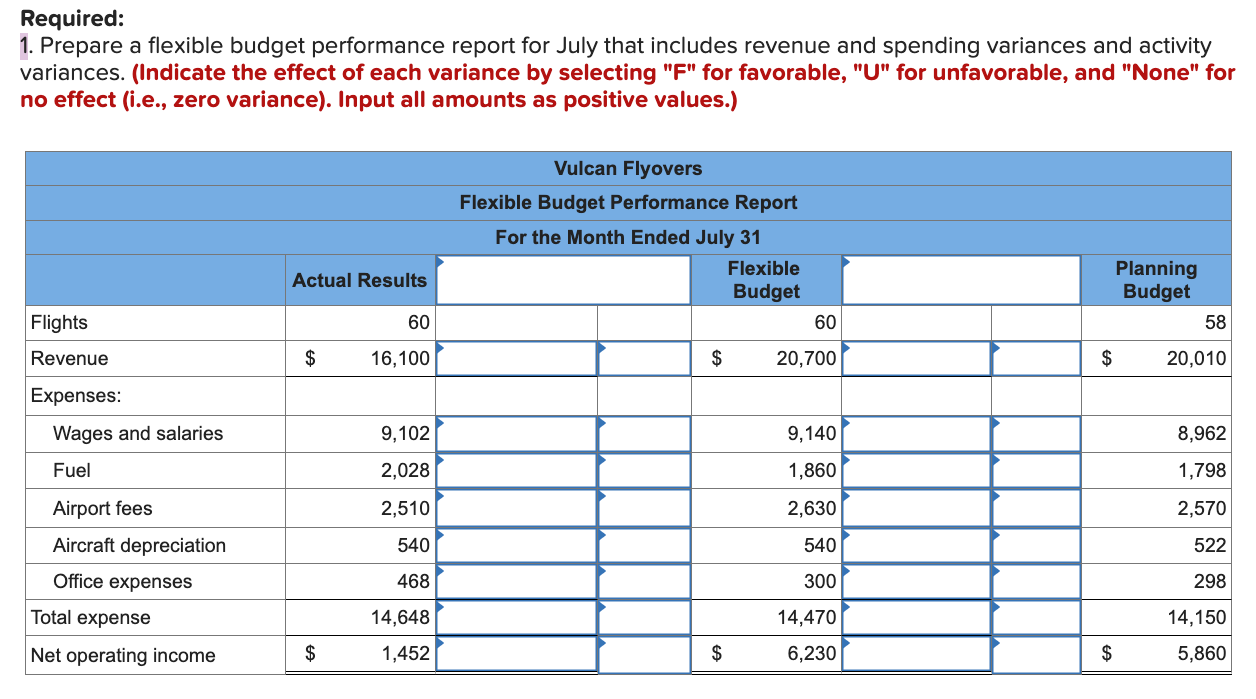Screen dimensions: 1256x699
Task: Open Airport fees F/U dropdown left of 2,570
Action: coord(1036,508)
